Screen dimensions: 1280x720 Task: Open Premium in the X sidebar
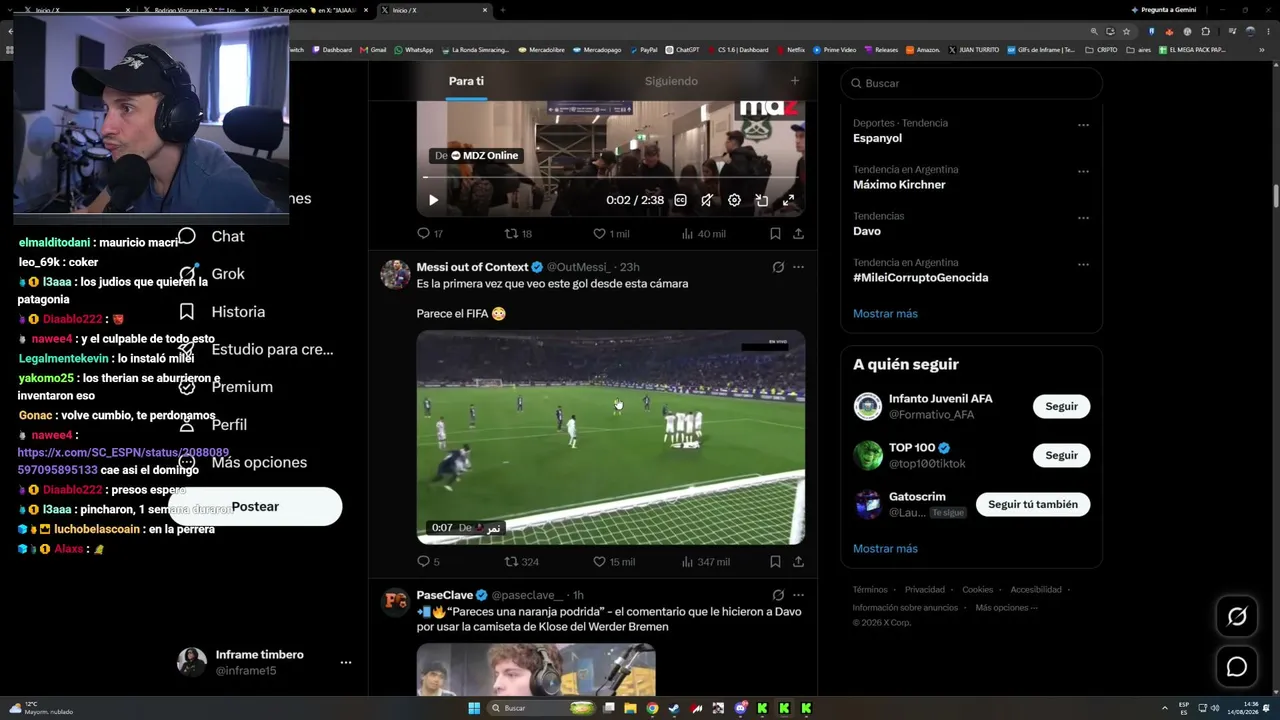225,387
